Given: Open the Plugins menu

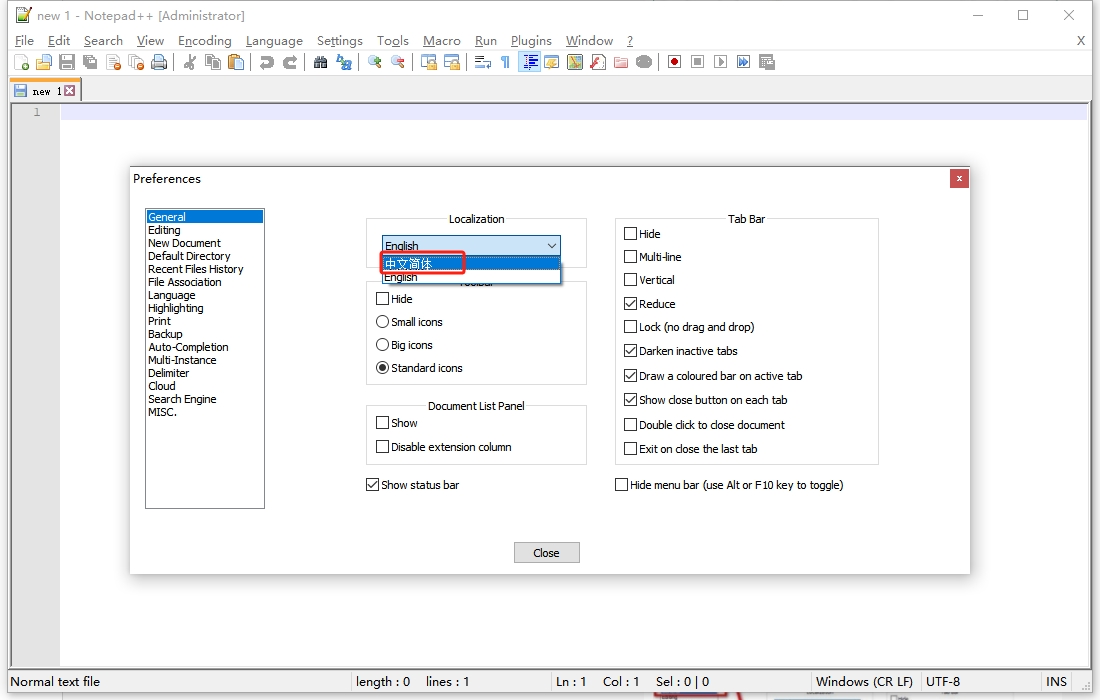Looking at the screenshot, I should (531, 41).
